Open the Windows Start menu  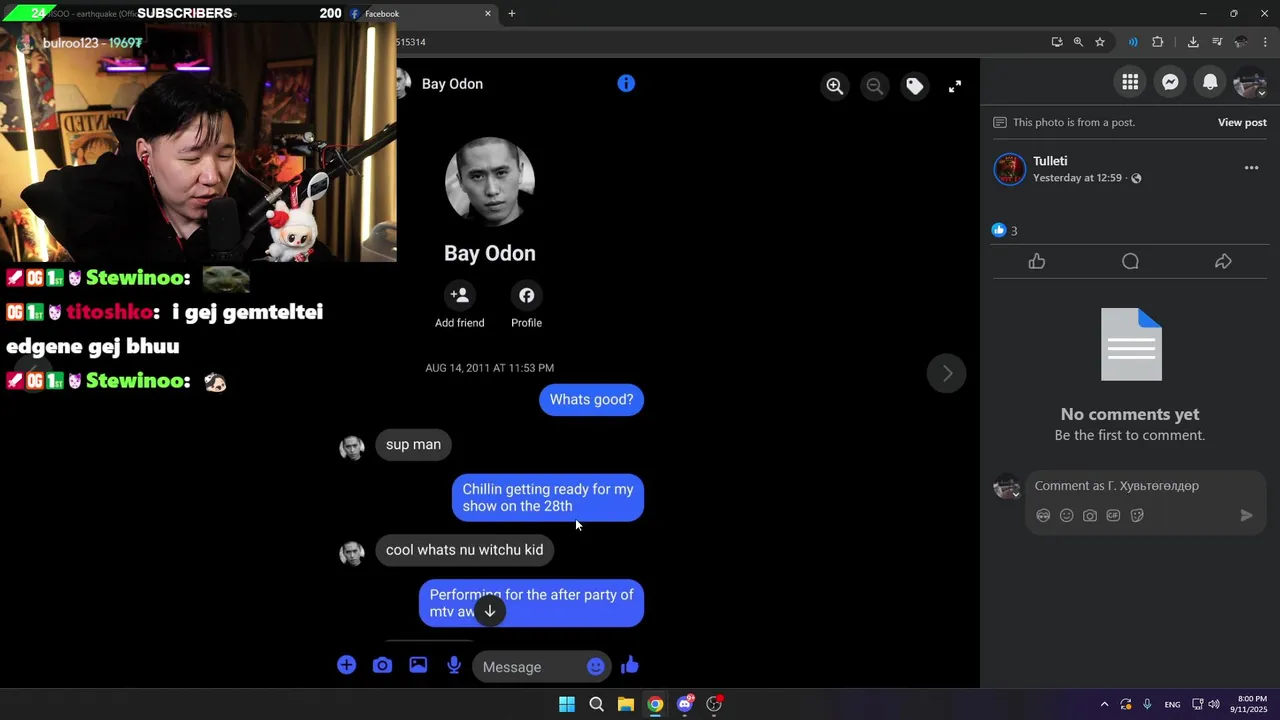point(567,704)
